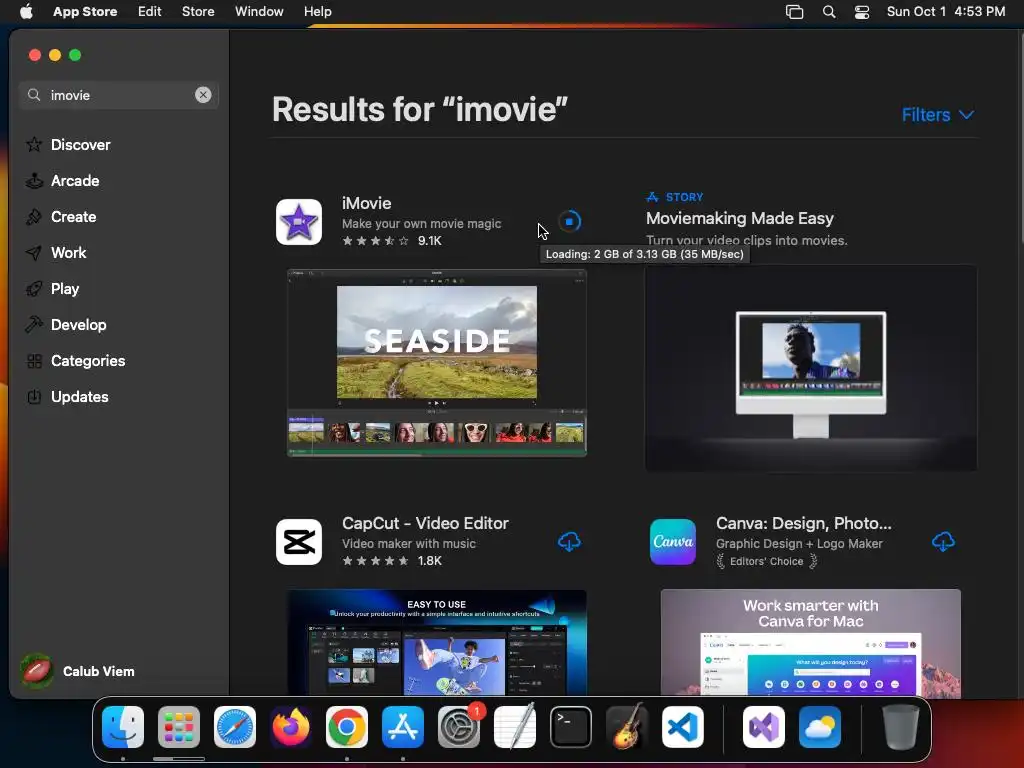Download CapCut via cloud icon
The height and width of the screenshot is (768, 1024).
click(x=569, y=541)
